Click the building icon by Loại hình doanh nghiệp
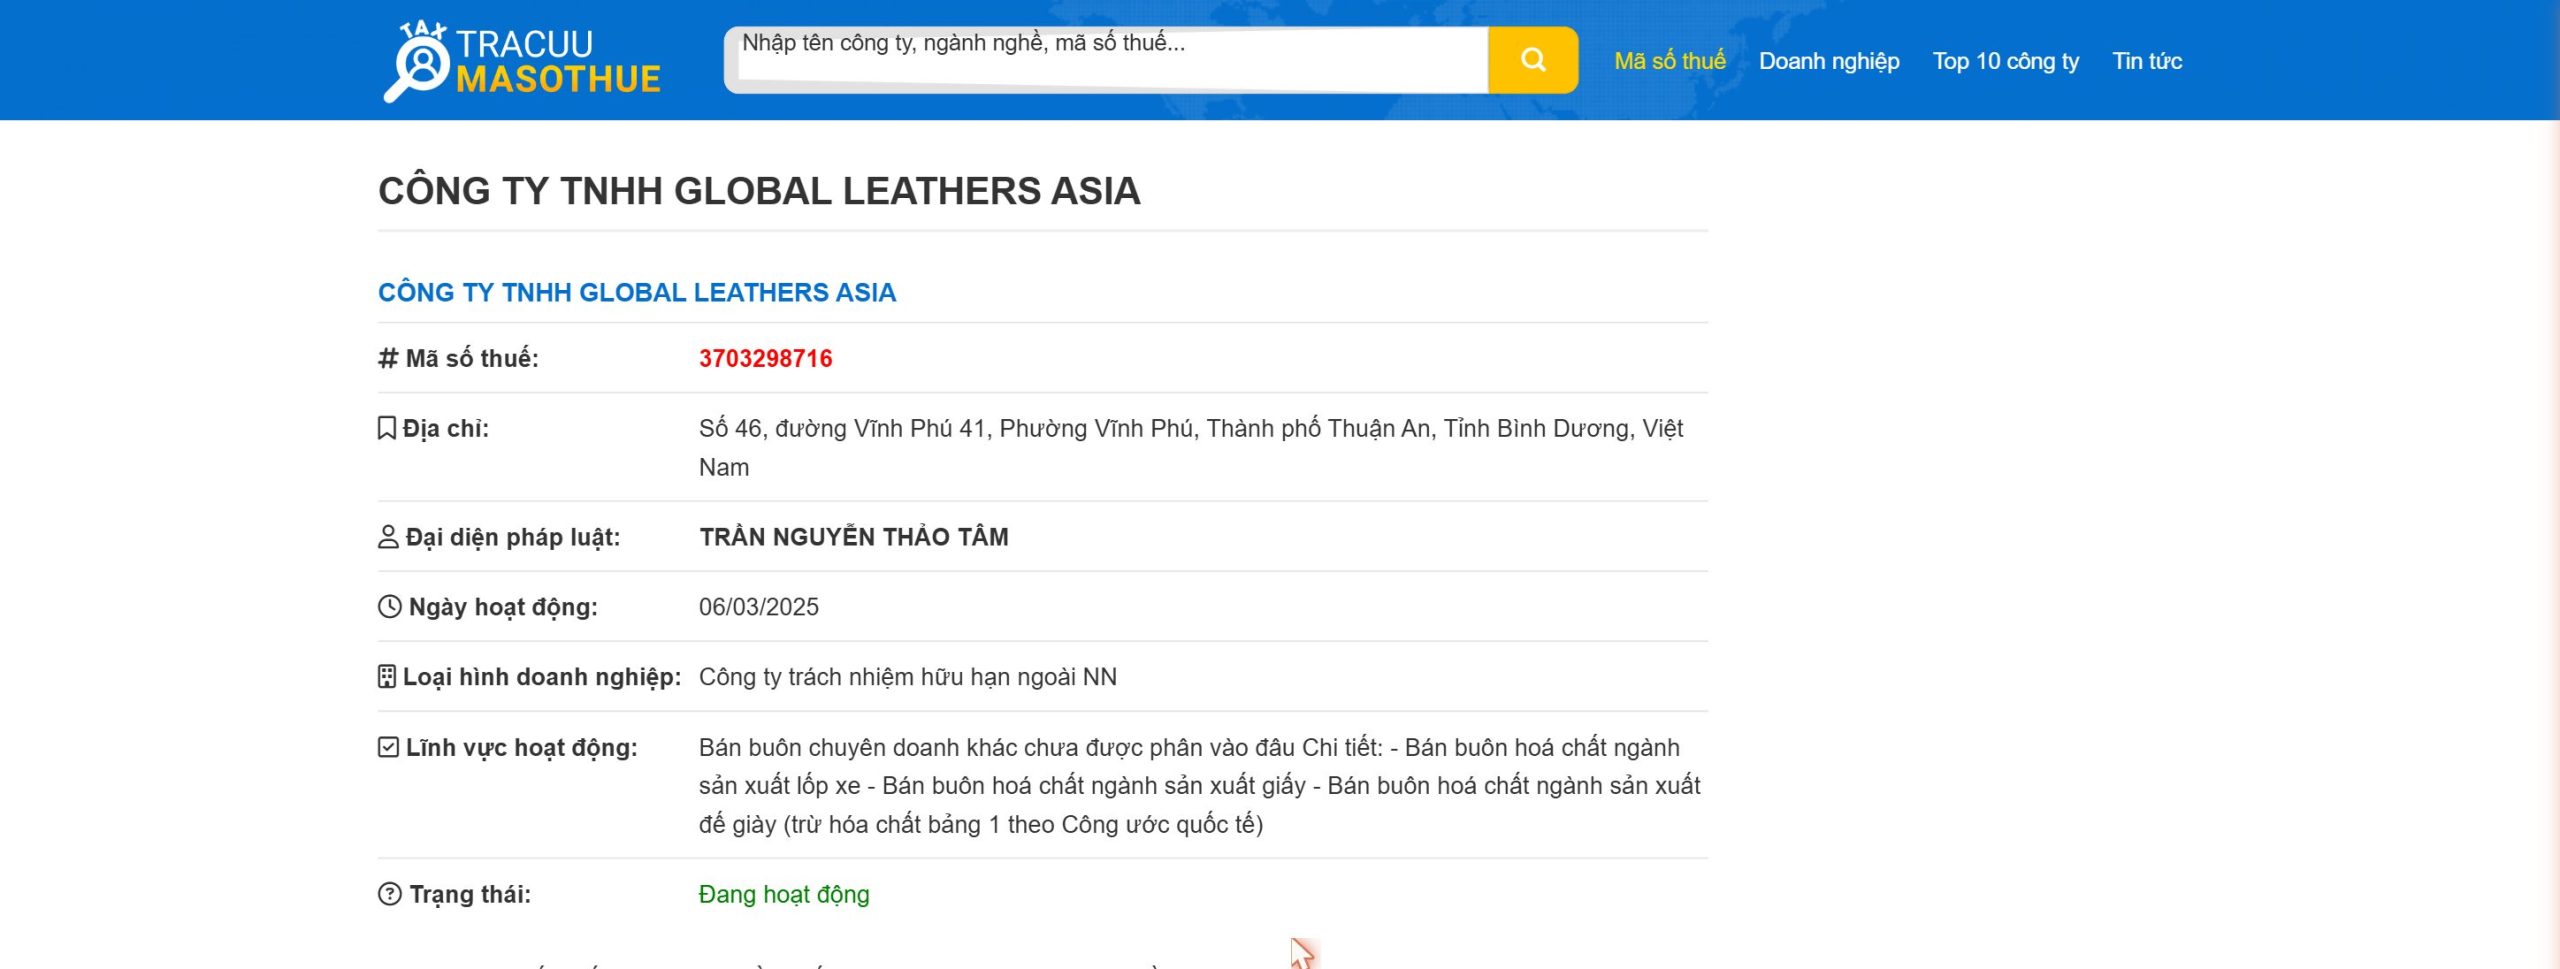 pyautogui.click(x=387, y=677)
